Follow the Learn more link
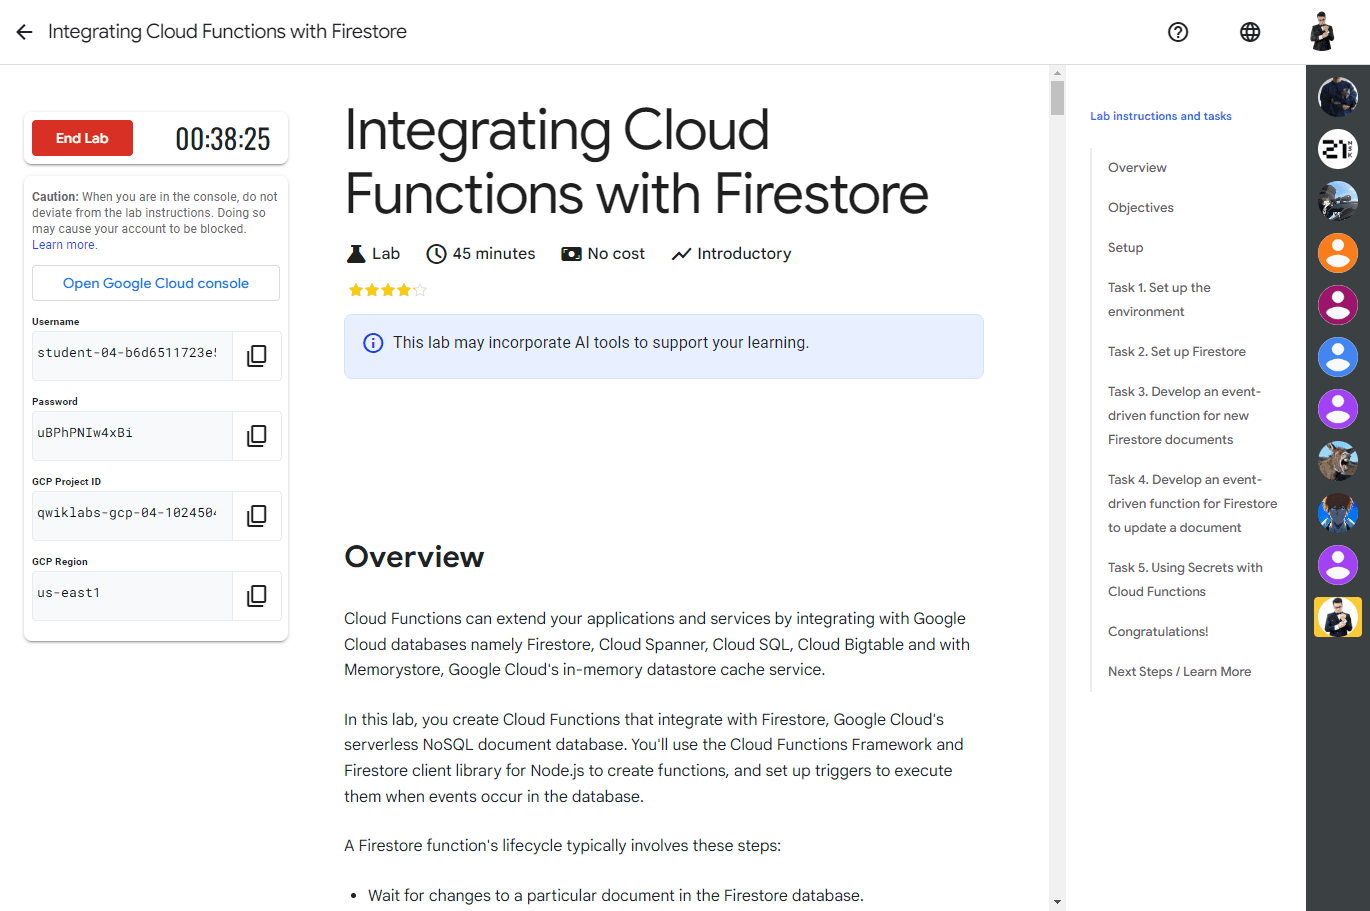The width and height of the screenshot is (1370, 911). 64,245
